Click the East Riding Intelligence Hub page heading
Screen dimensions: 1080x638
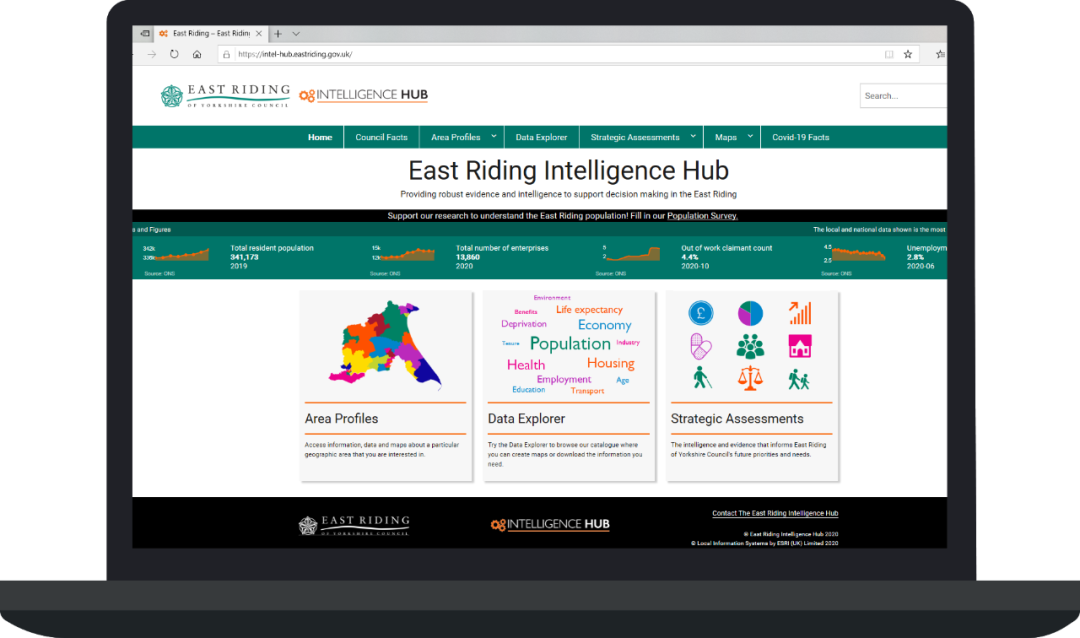pos(568,171)
